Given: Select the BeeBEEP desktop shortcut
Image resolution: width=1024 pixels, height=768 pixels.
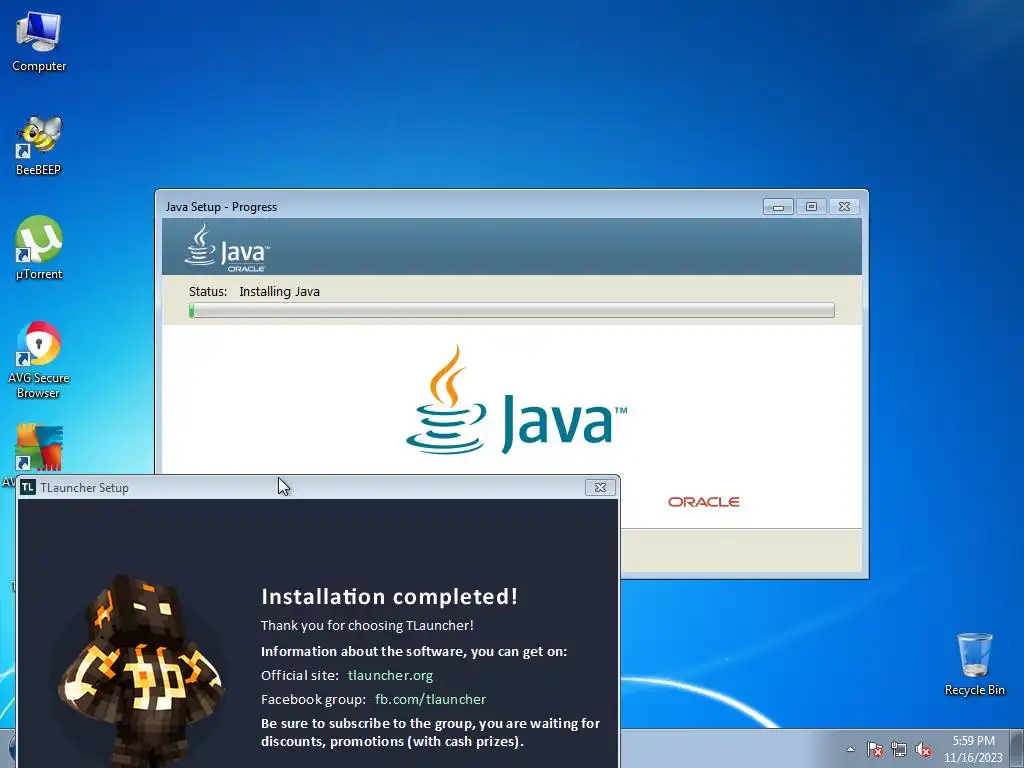Looking at the screenshot, I should click(x=39, y=145).
